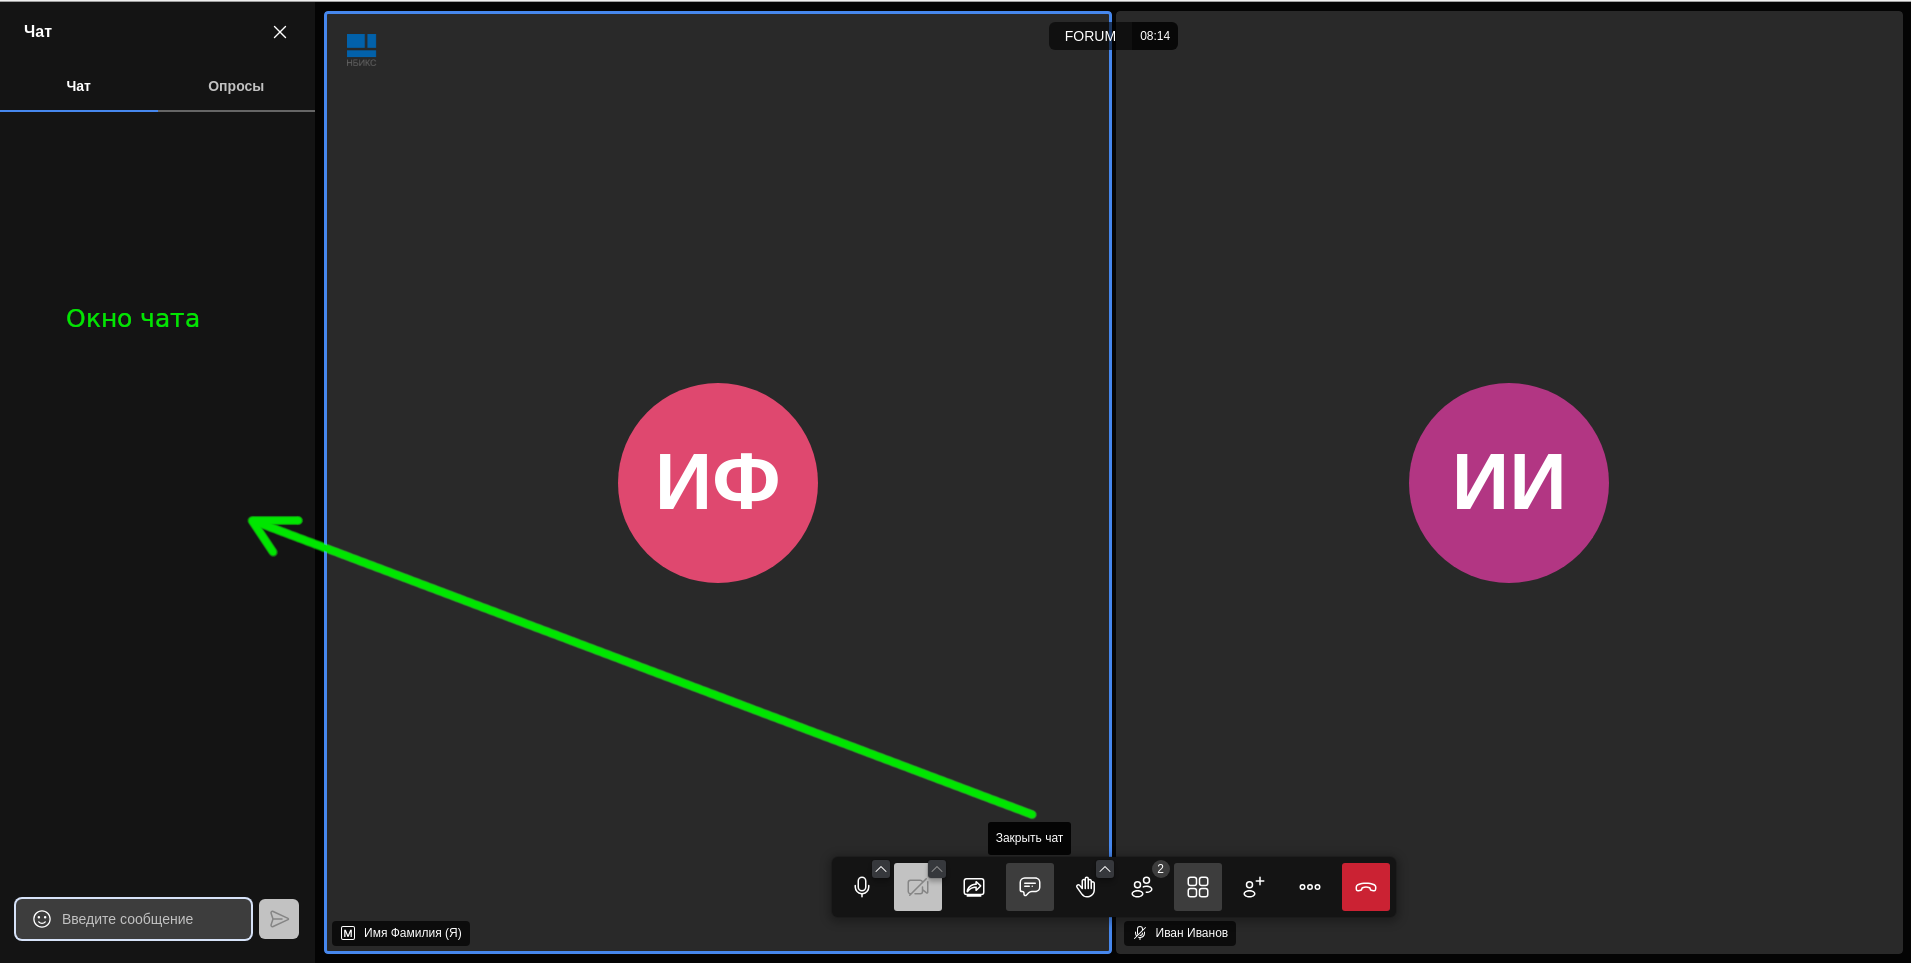
Task: Close the chat panel with X
Action: (x=280, y=32)
